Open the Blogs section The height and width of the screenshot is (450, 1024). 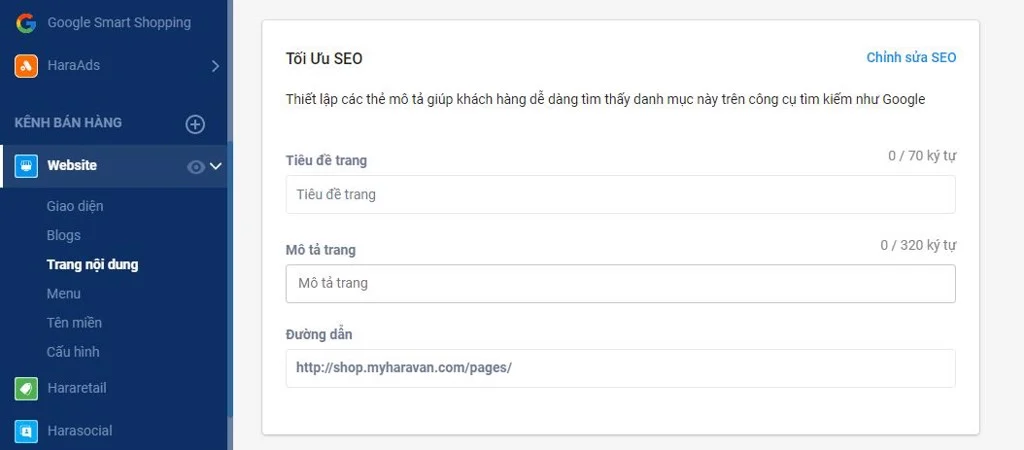coord(64,235)
